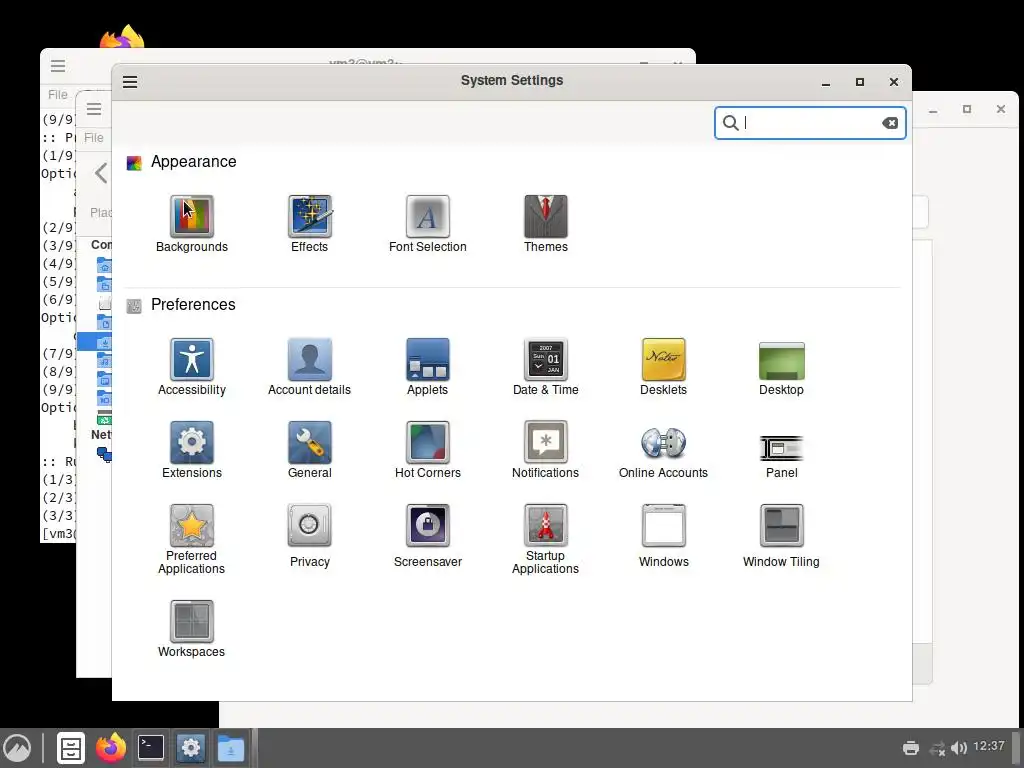
Task: Open Date & Time settings
Action: [x=545, y=366]
